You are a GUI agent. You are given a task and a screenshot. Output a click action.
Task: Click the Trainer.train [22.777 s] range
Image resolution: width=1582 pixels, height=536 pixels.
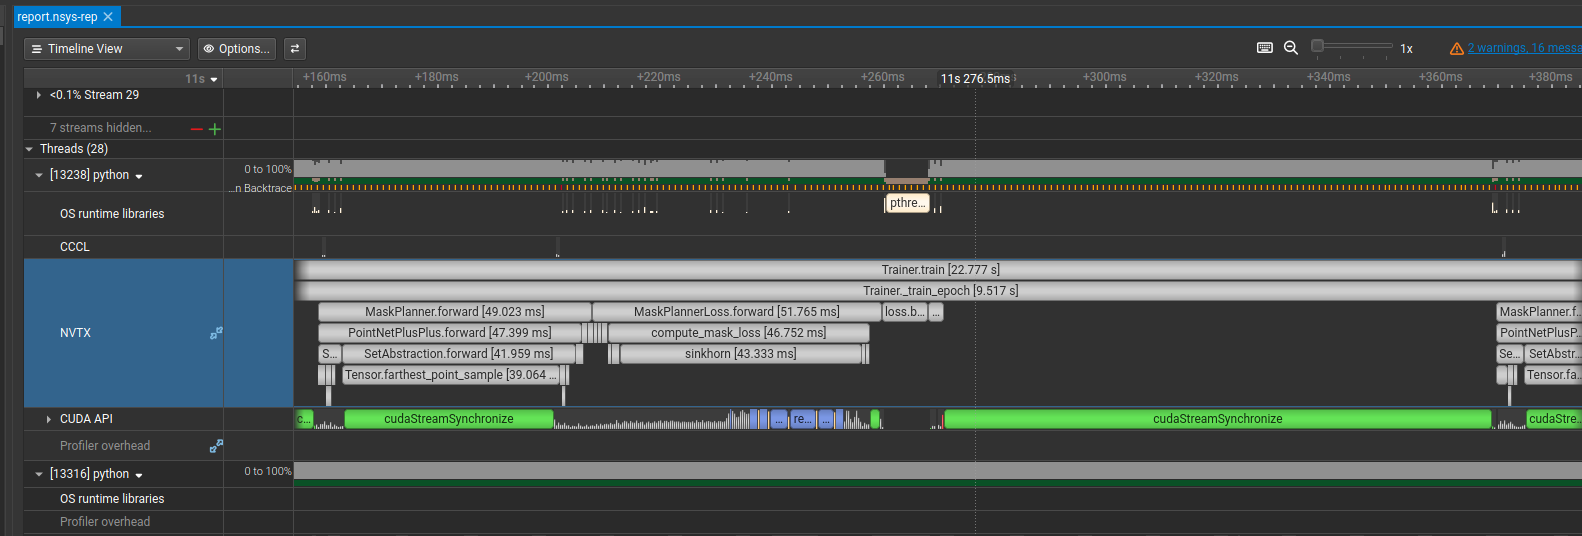coord(938,270)
